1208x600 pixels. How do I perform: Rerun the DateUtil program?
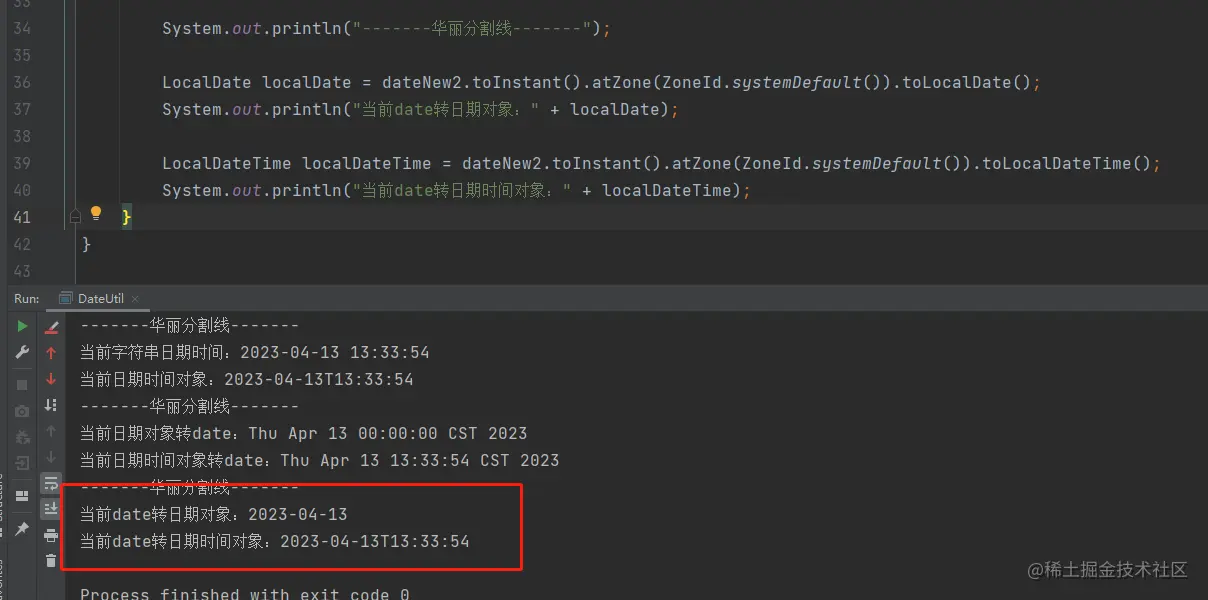click(22, 325)
